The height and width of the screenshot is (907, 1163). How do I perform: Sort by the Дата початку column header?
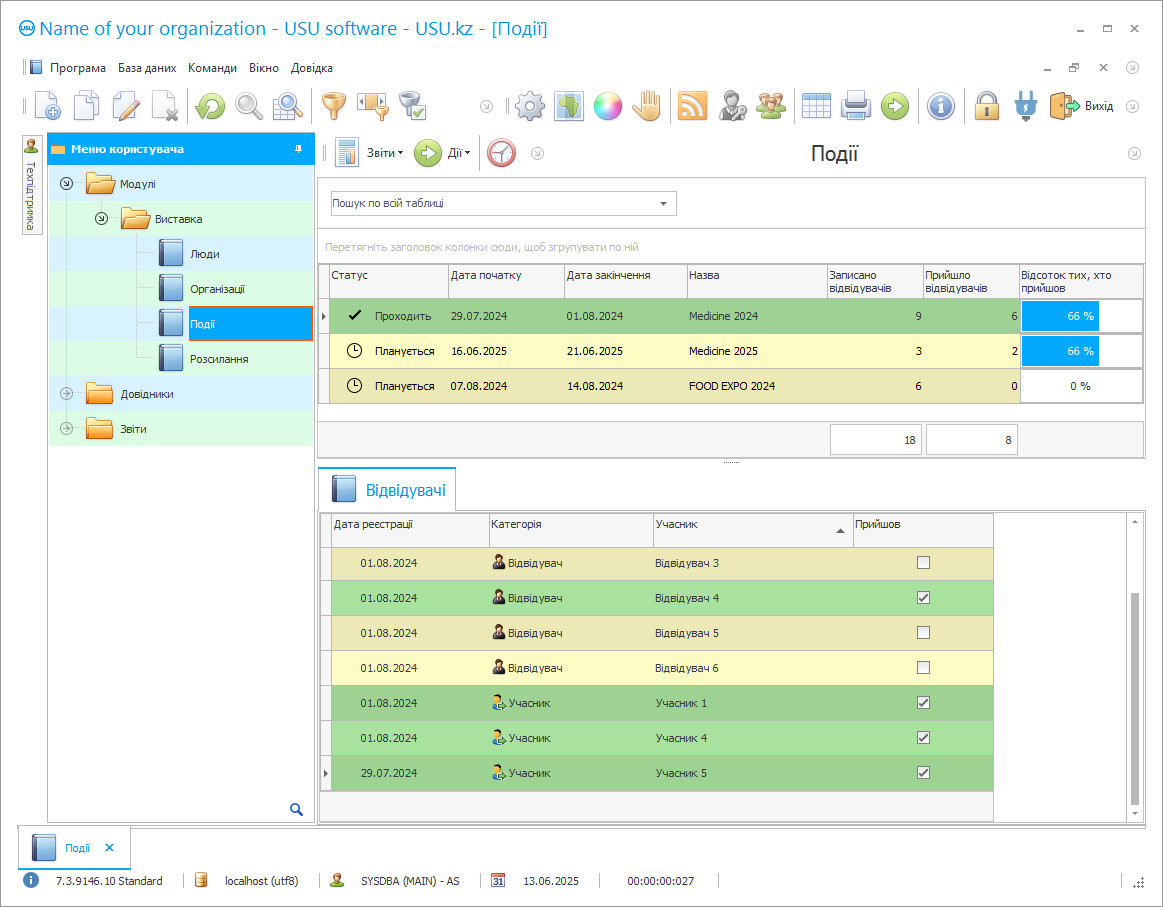click(x=507, y=281)
